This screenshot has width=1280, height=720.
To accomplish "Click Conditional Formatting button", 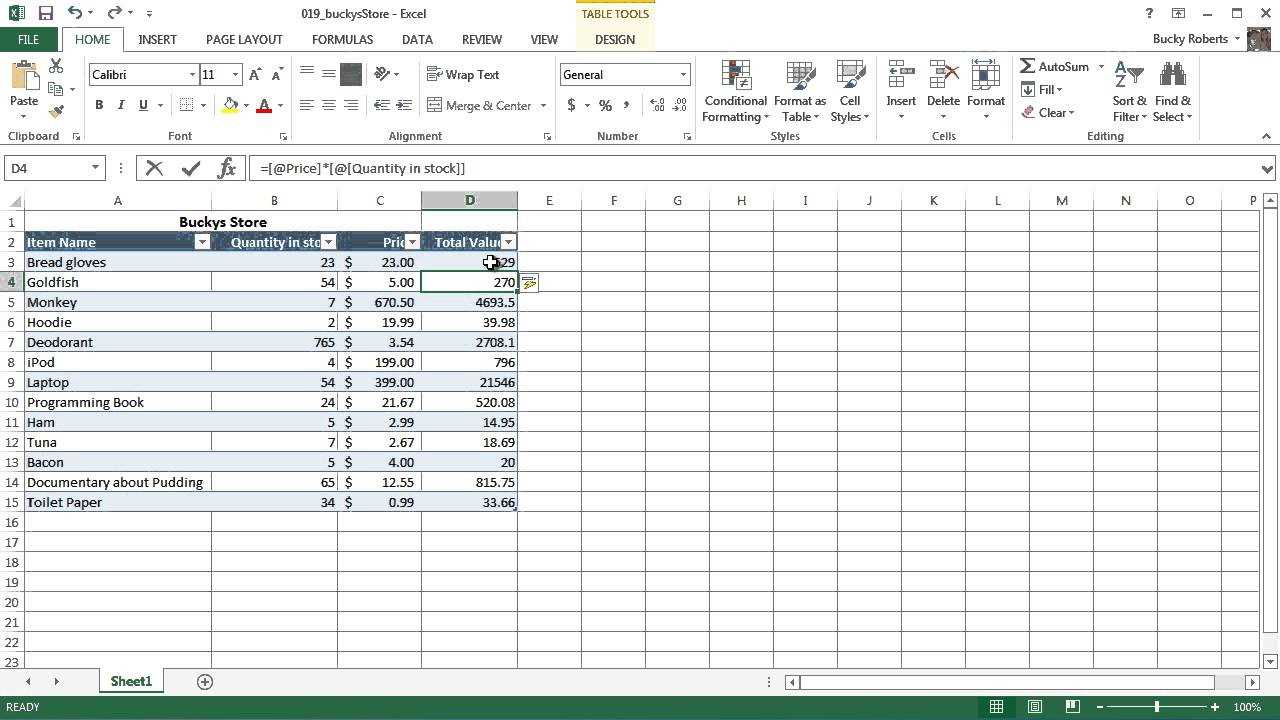I will (x=735, y=91).
